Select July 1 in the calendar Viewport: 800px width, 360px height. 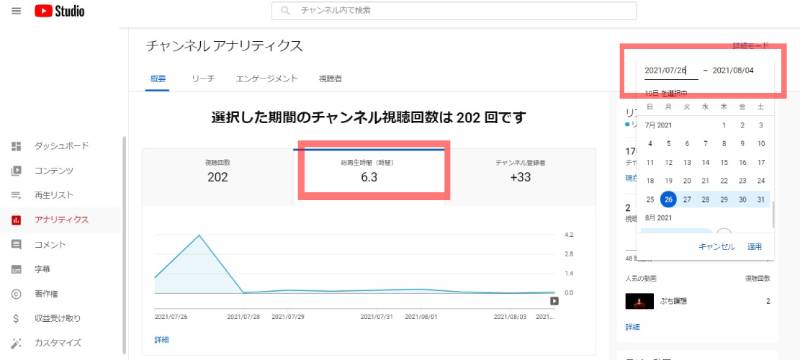(x=724, y=125)
